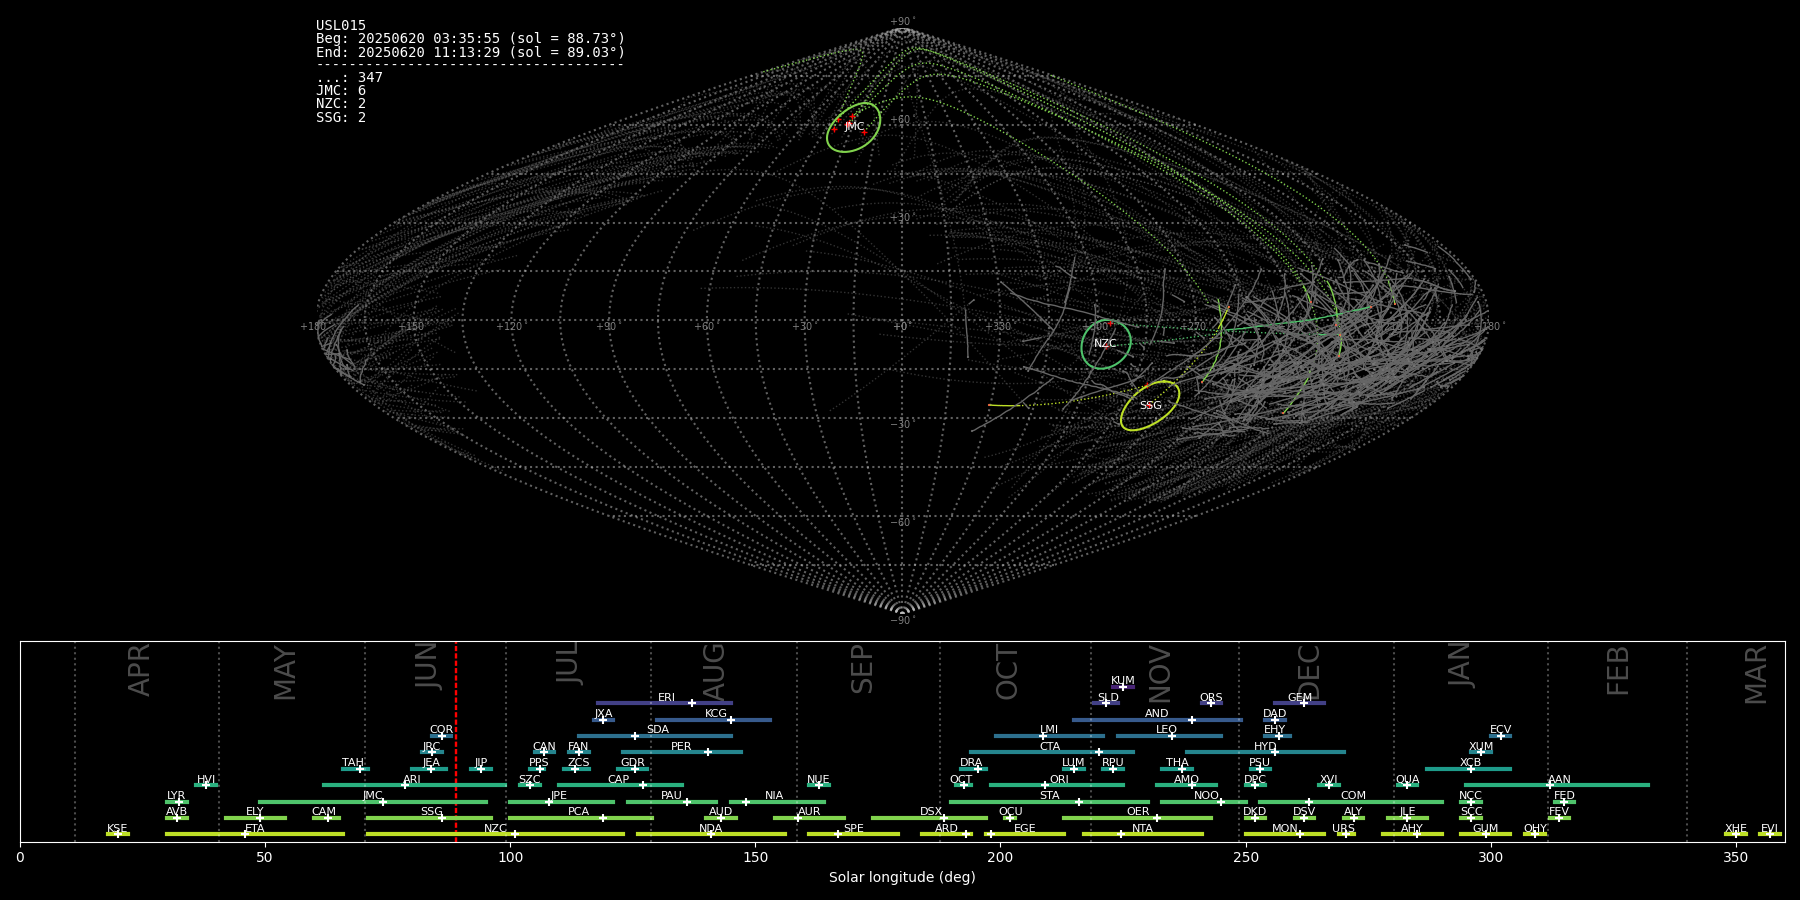The height and width of the screenshot is (900, 1800).
Task: Click the 'Solar longitude (deg)' axis title
Action: (902, 878)
